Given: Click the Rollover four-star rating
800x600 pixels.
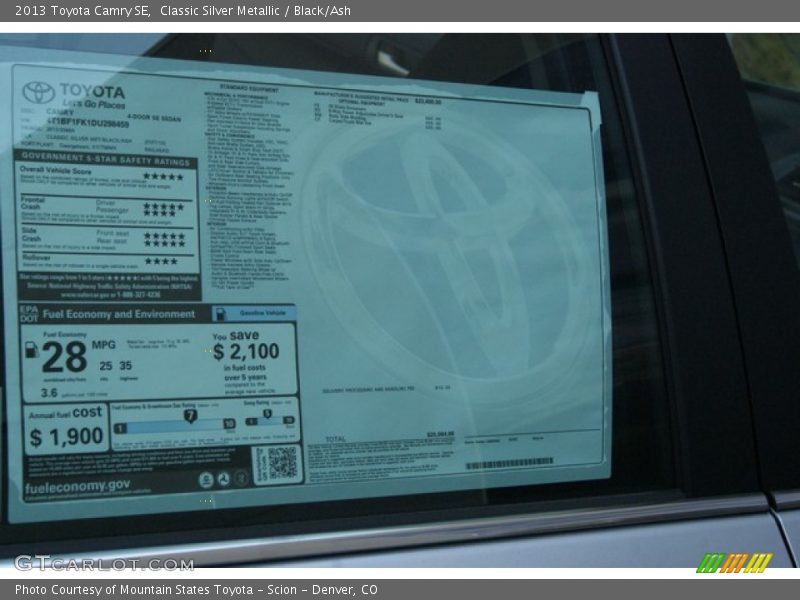Looking at the screenshot, I should pos(161,261).
